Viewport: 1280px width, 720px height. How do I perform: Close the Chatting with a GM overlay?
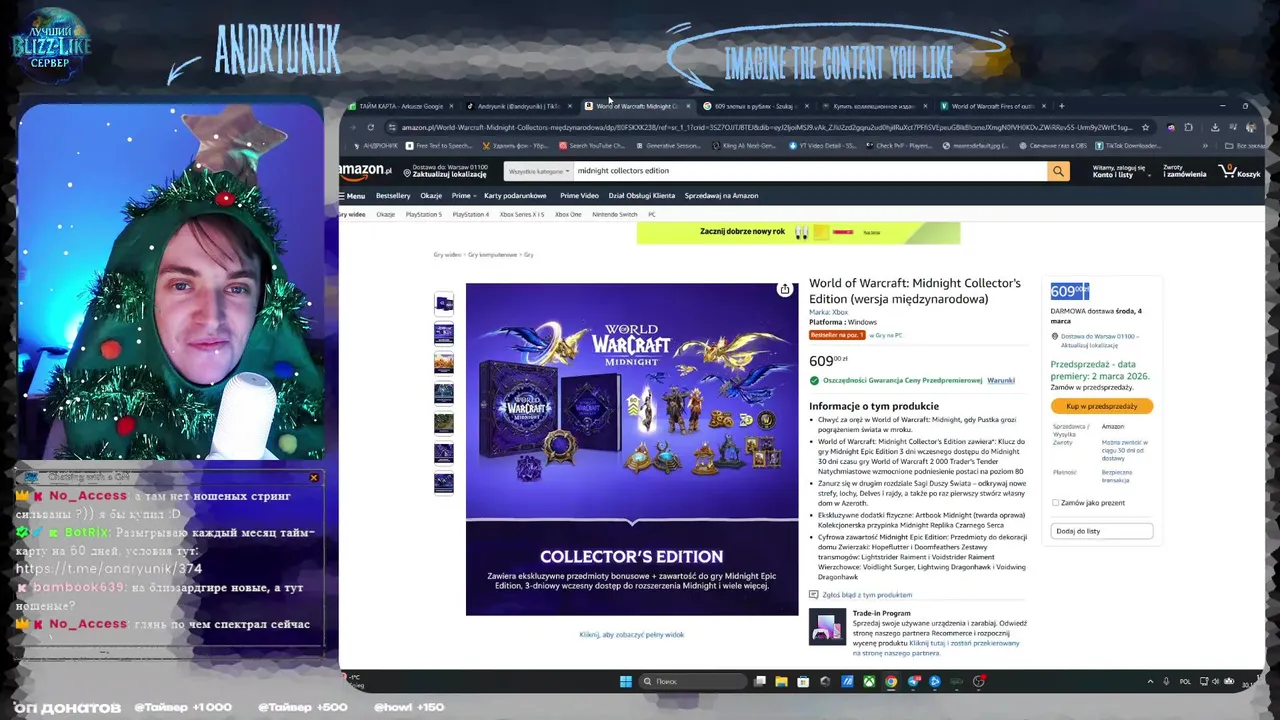313,478
